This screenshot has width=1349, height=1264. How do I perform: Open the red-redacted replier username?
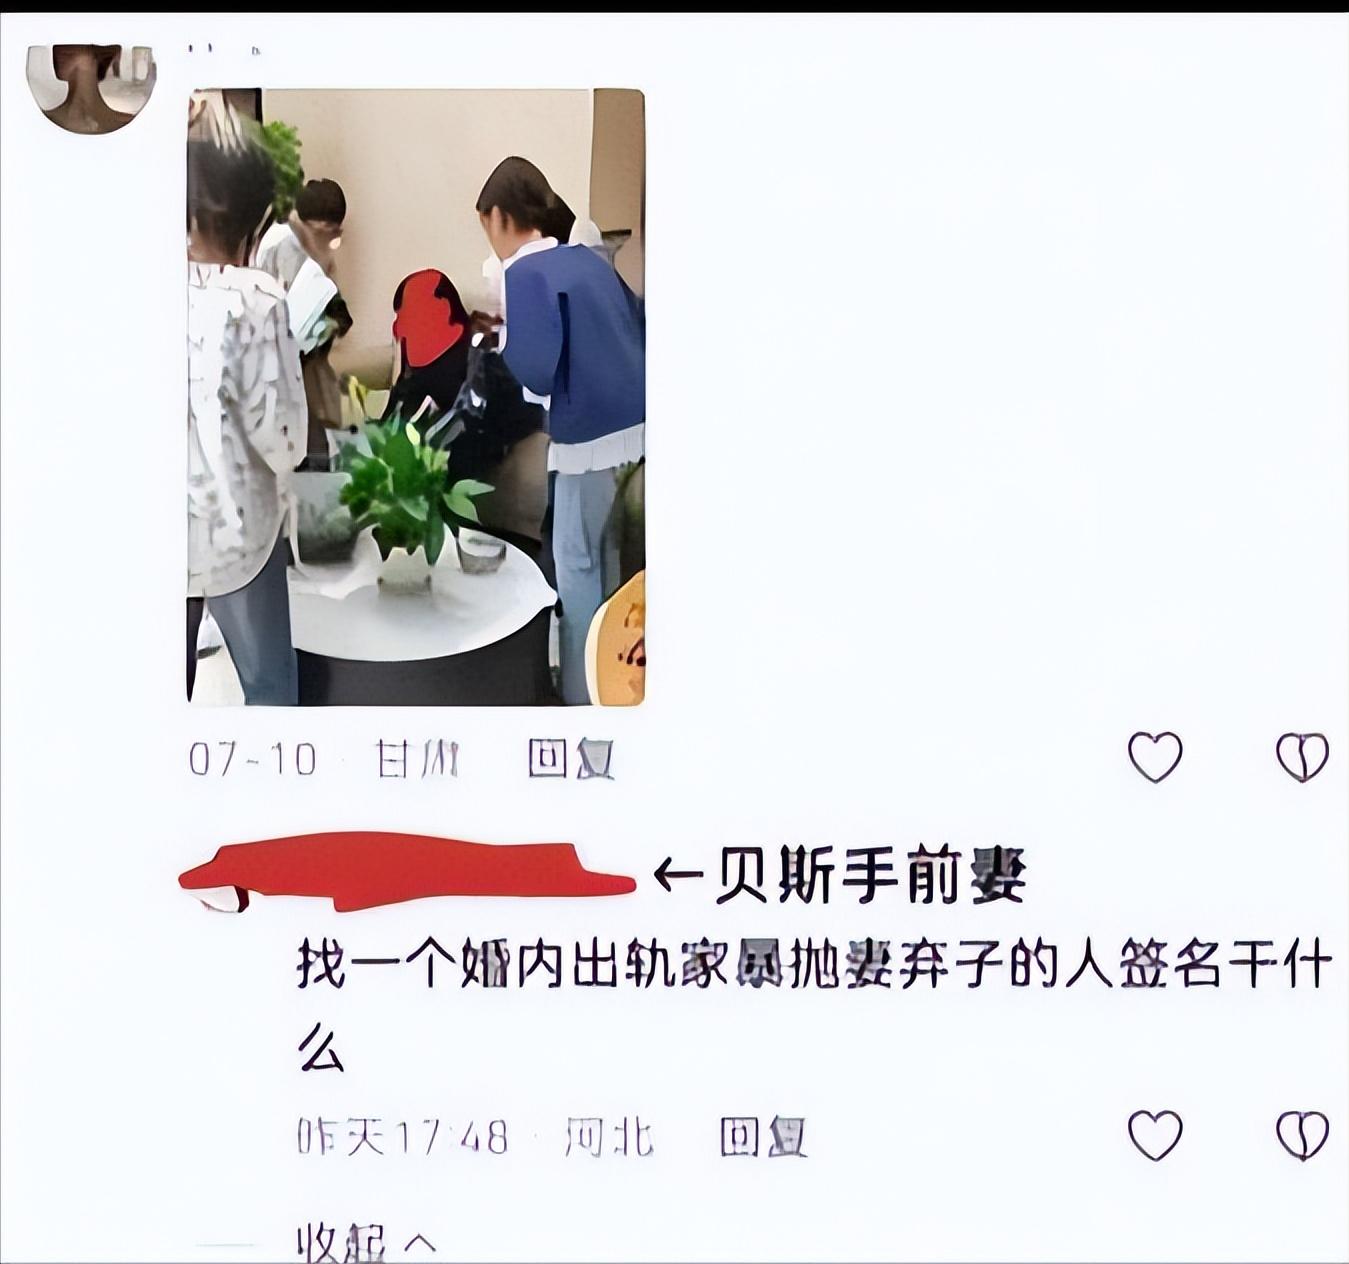407,872
